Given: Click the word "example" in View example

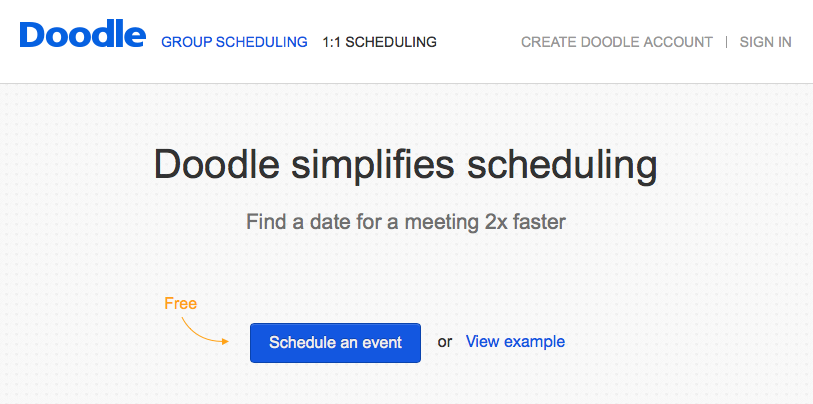Looking at the screenshot, I should pyautogui.click(x=534, y=342).
